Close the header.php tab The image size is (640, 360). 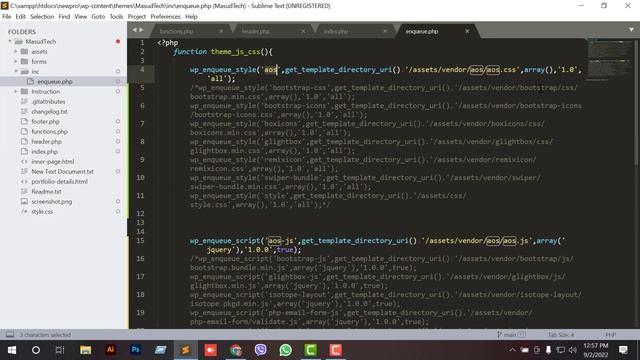(303, 31)
